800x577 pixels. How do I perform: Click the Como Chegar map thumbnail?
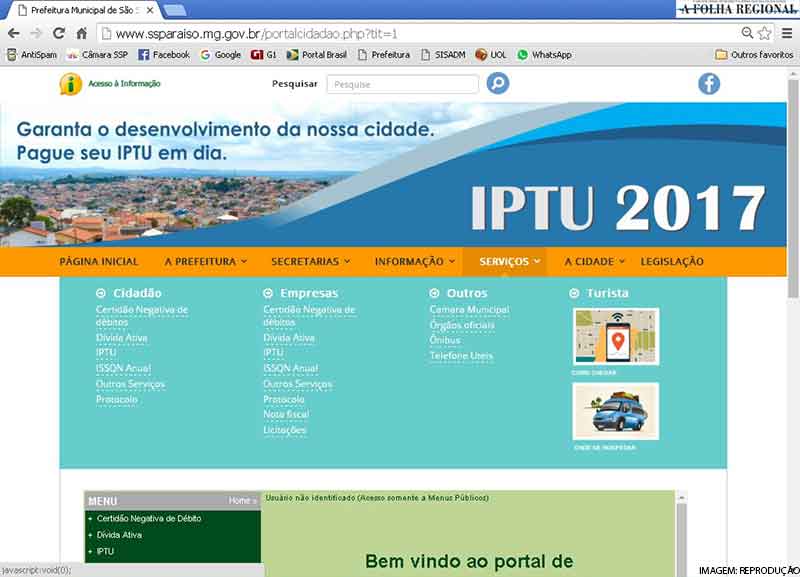click(615, 337)
